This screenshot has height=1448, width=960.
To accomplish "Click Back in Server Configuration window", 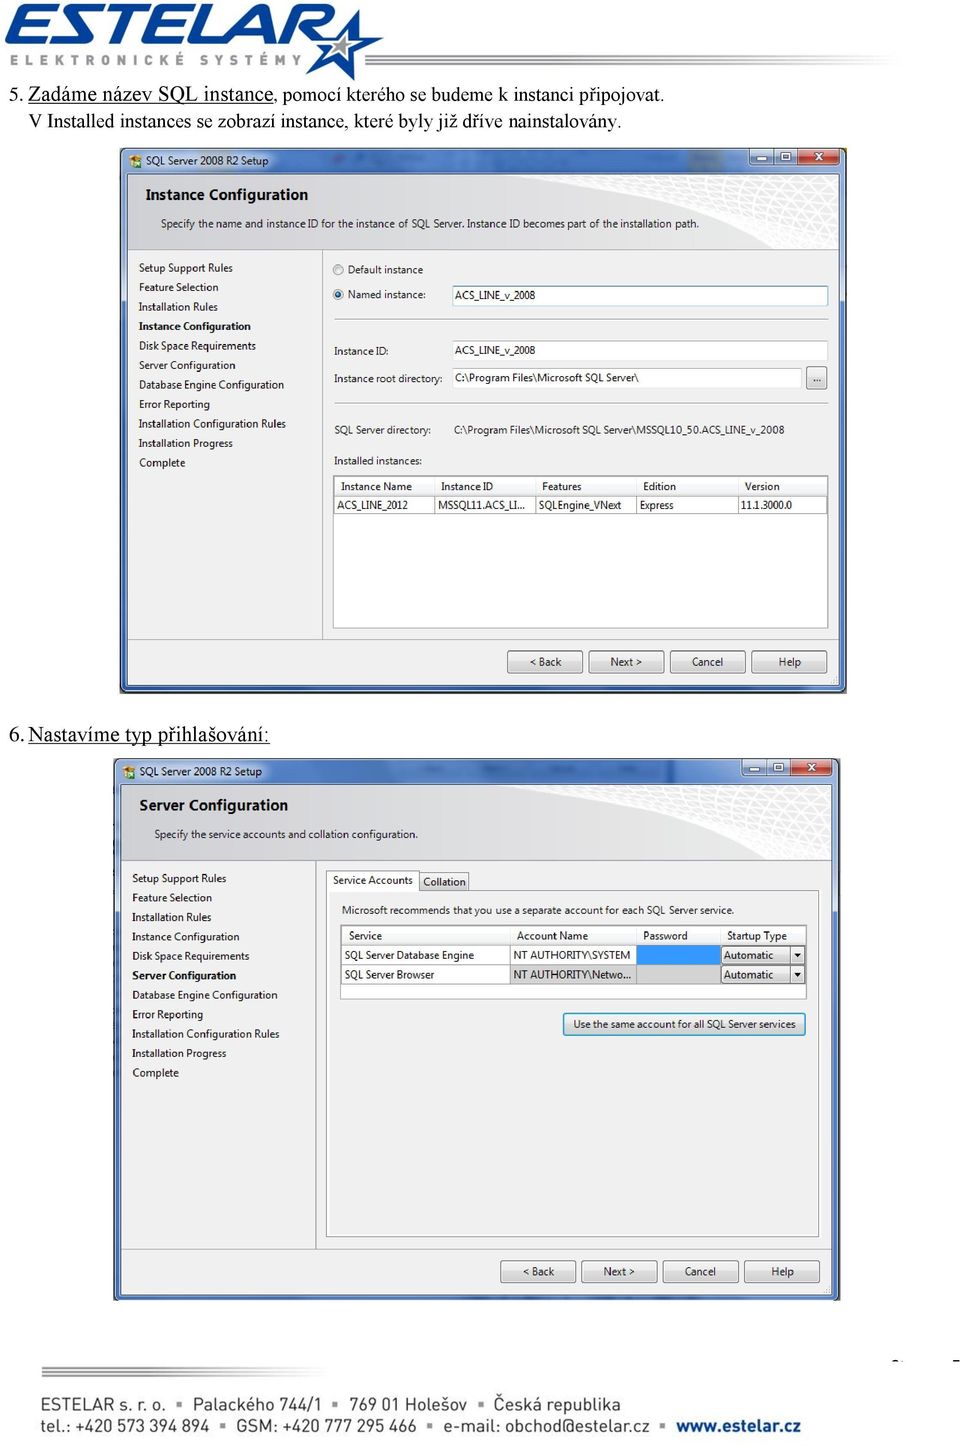I will pos(538,1272).
